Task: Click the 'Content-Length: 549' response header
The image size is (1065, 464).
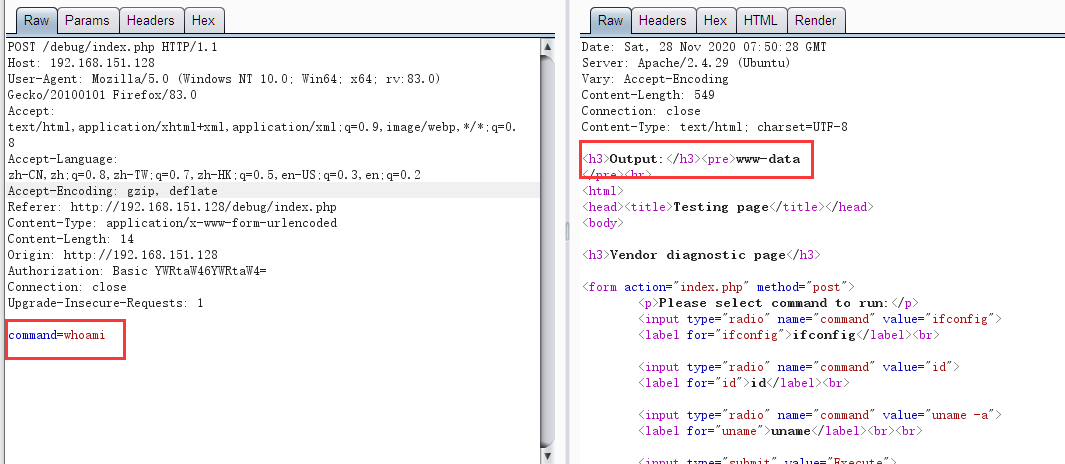Action: pos(647,95)
